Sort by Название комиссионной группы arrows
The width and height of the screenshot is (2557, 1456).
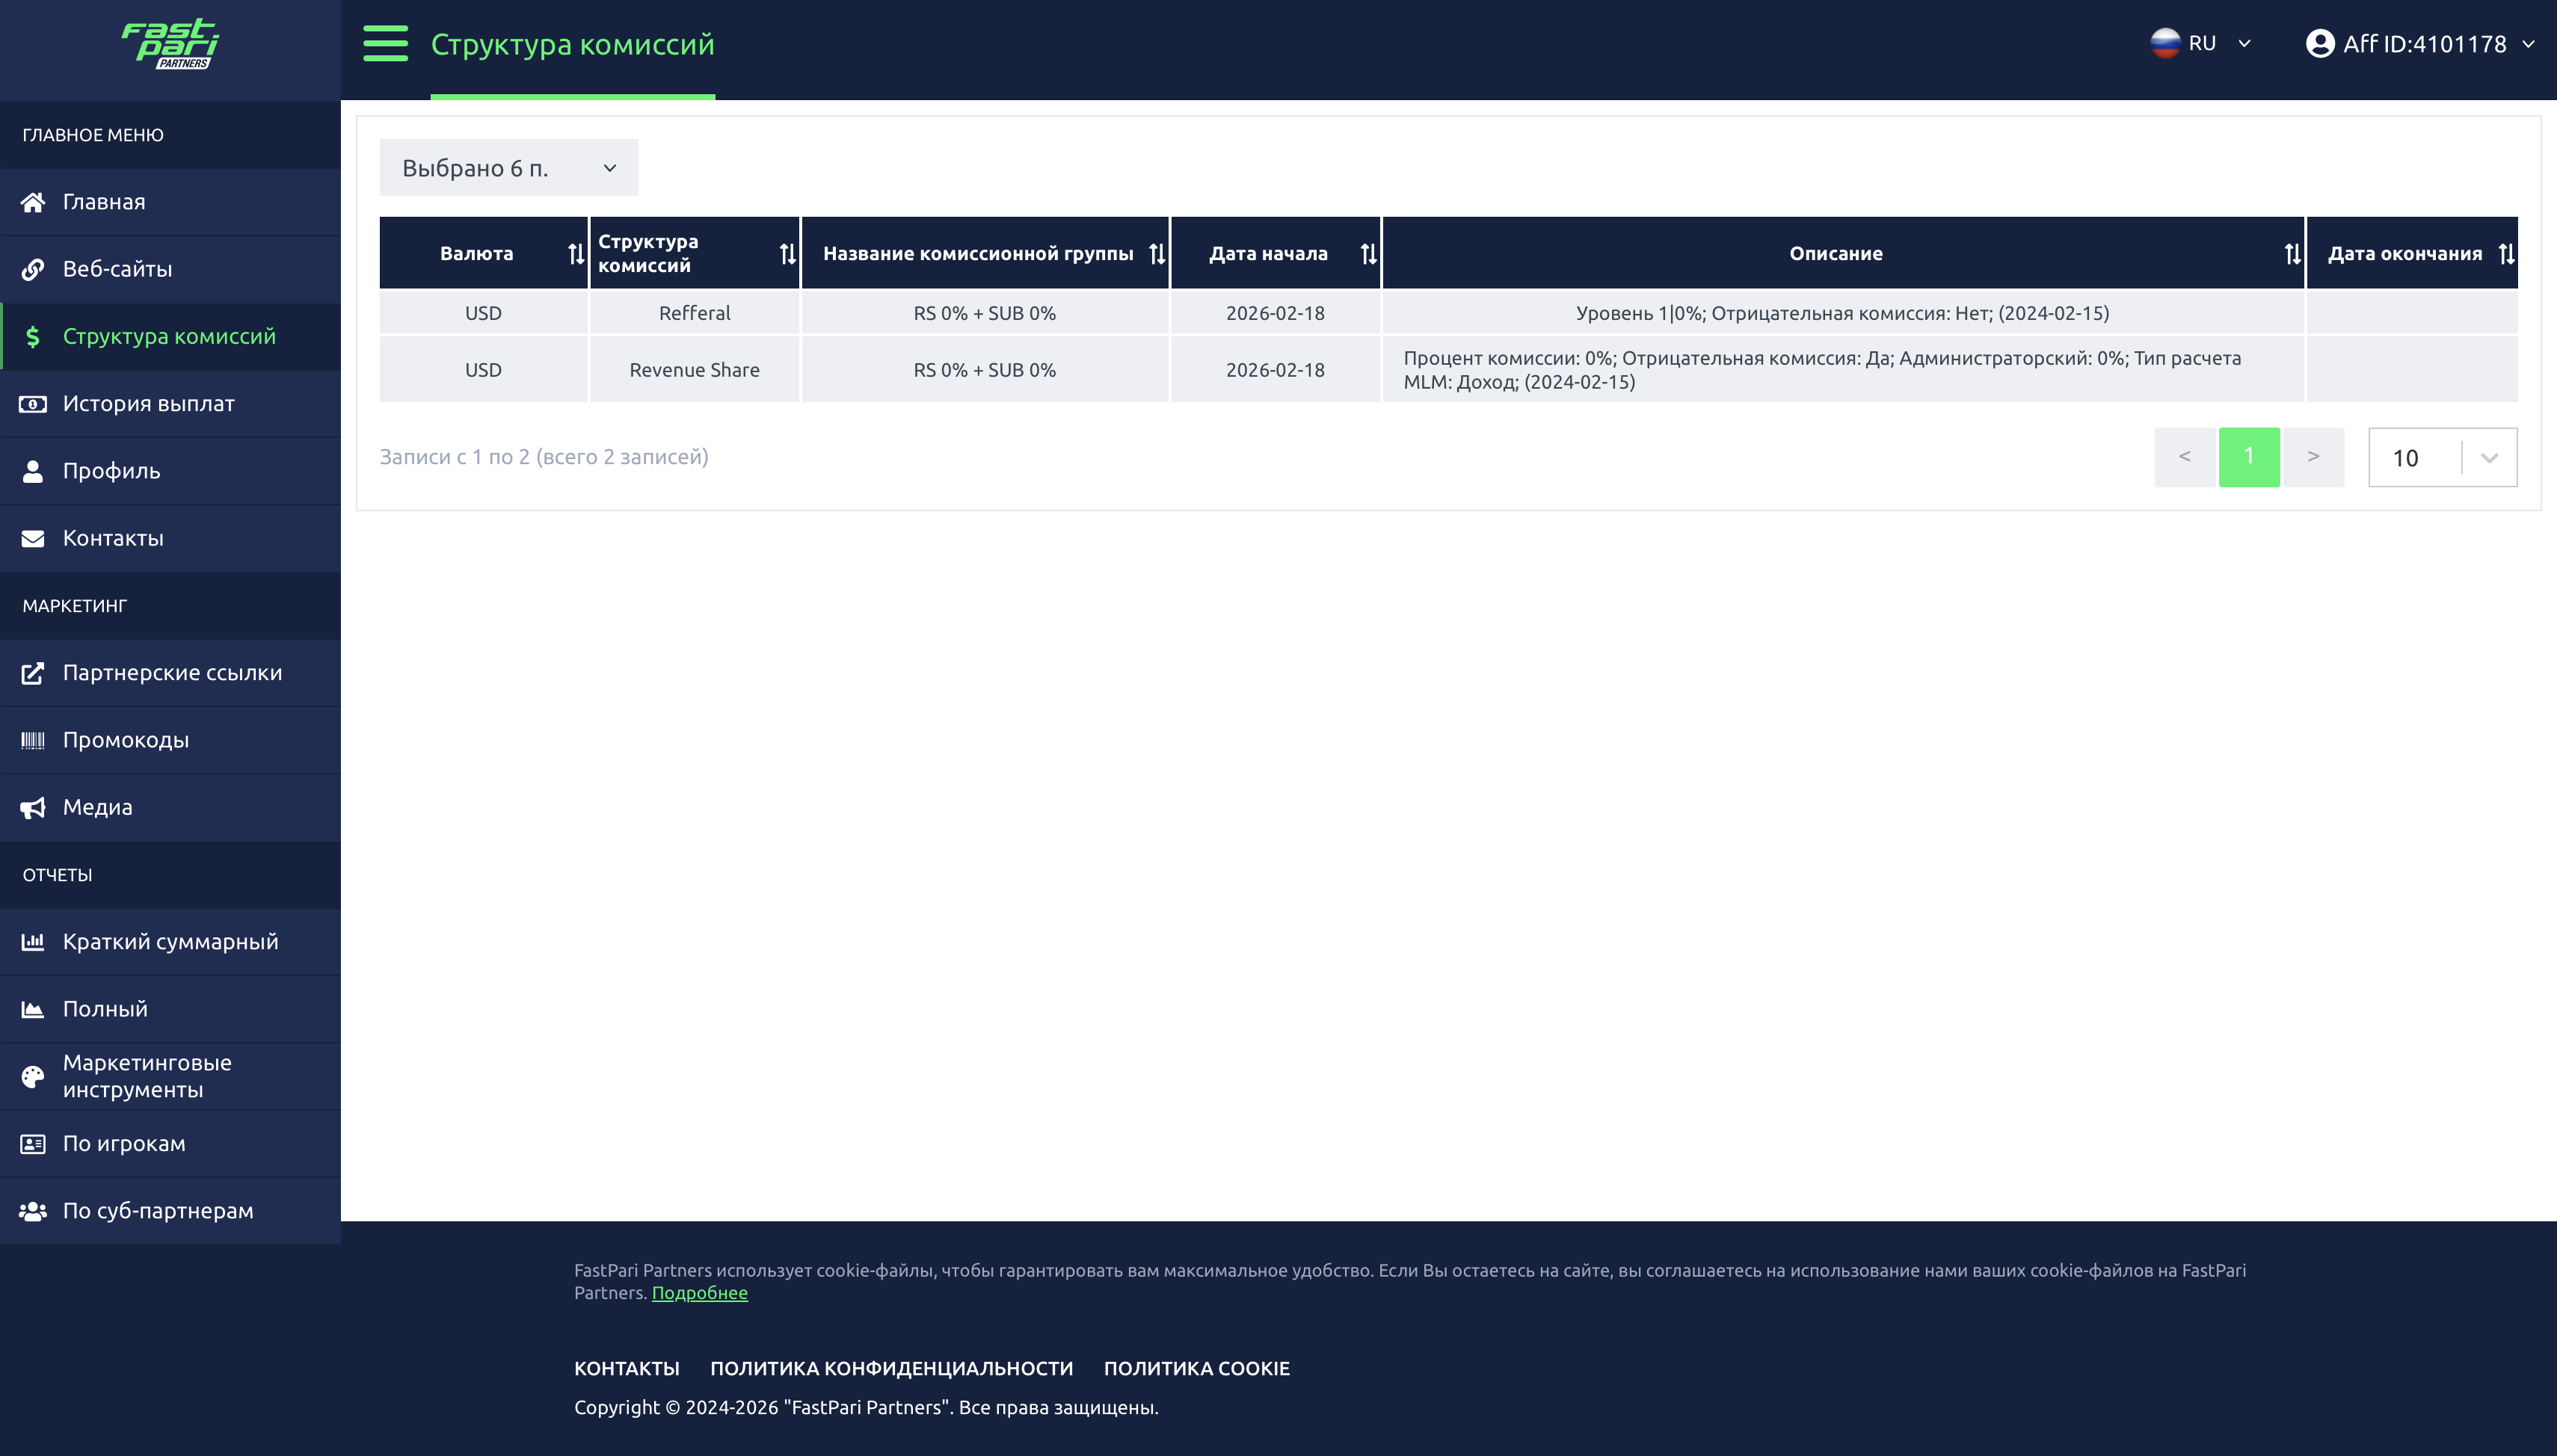tap(1156, 254)
